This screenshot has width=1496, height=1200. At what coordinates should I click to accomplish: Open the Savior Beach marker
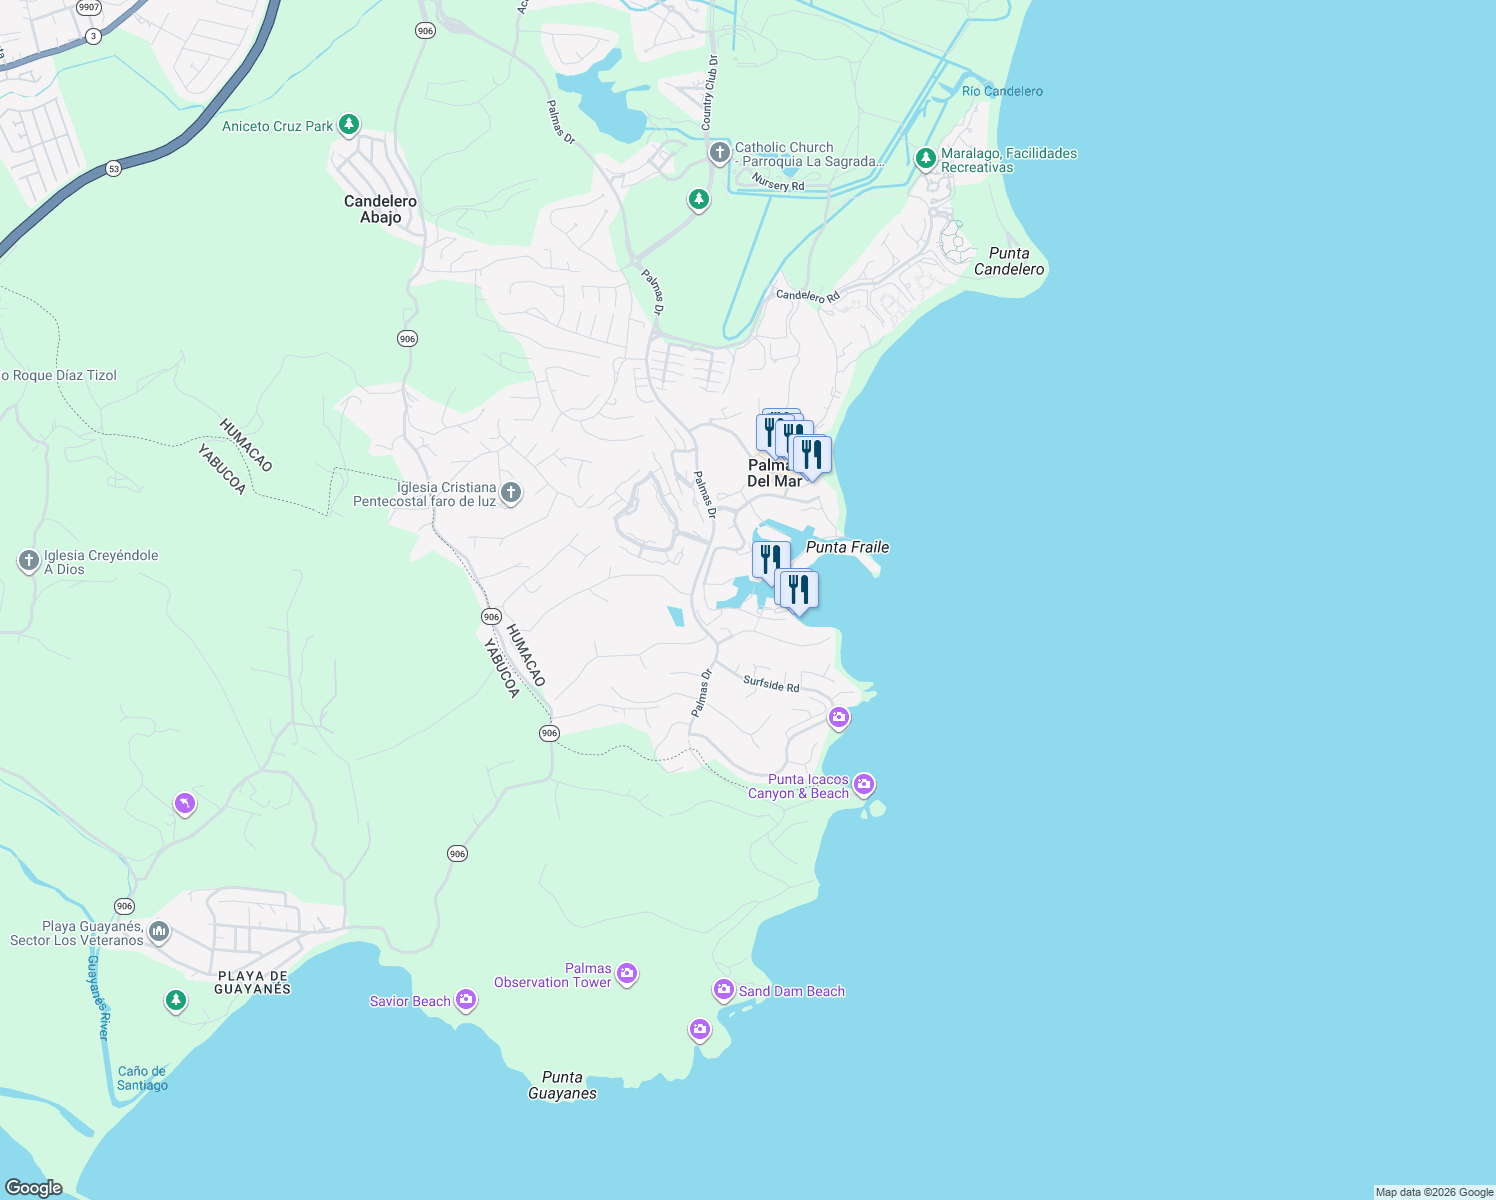coord(465,999)
